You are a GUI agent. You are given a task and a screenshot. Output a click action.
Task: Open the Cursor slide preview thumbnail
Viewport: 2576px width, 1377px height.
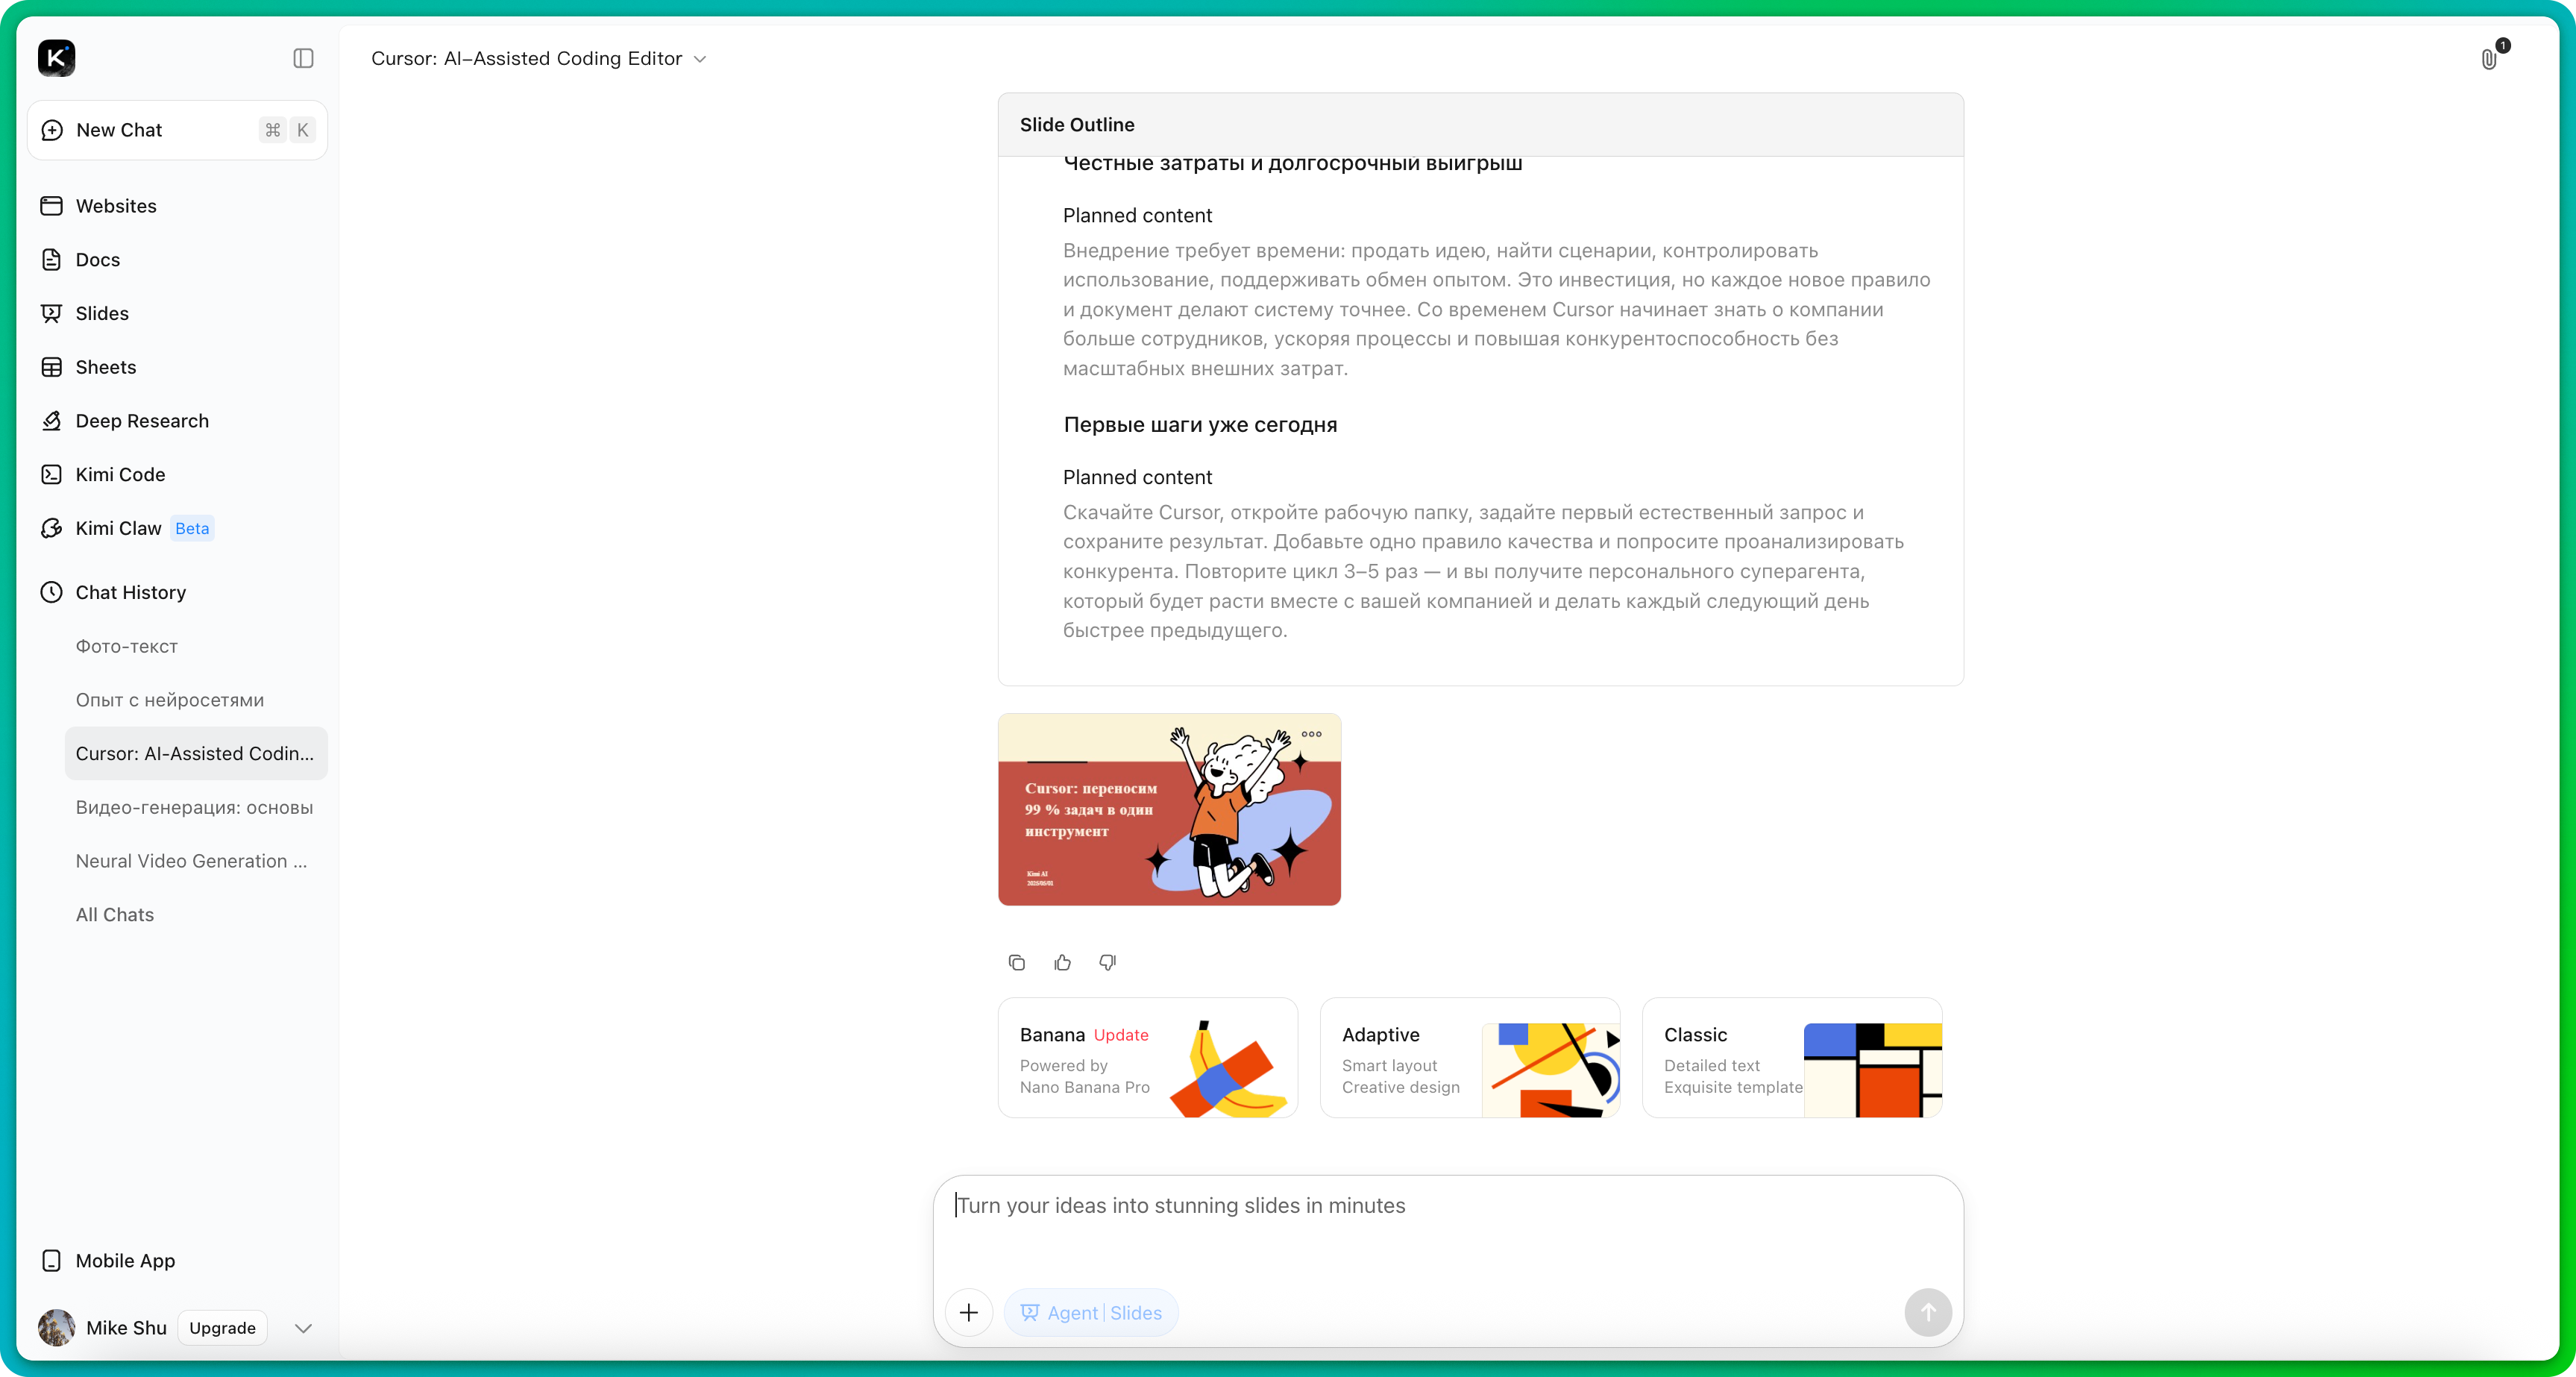pyautogui.click(x=1168, y=810)
